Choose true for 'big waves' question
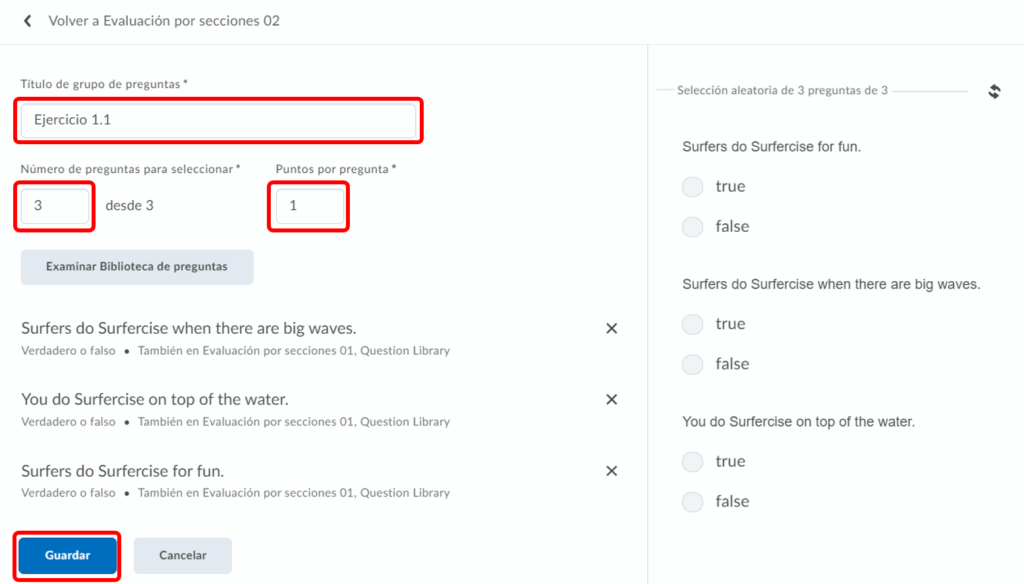Screen dimensions: 1024x584 tap(692, 324)
